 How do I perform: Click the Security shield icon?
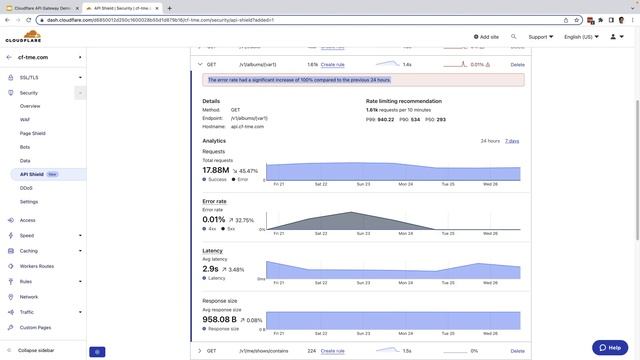[11, 93]
